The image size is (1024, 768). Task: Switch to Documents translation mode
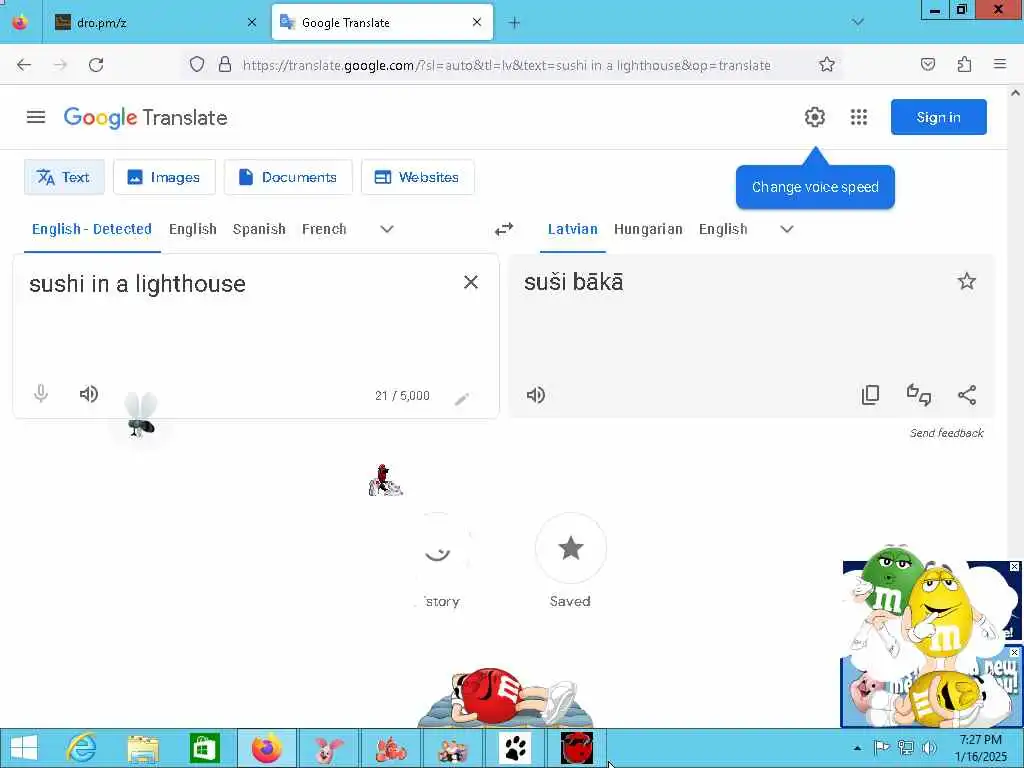288,177
